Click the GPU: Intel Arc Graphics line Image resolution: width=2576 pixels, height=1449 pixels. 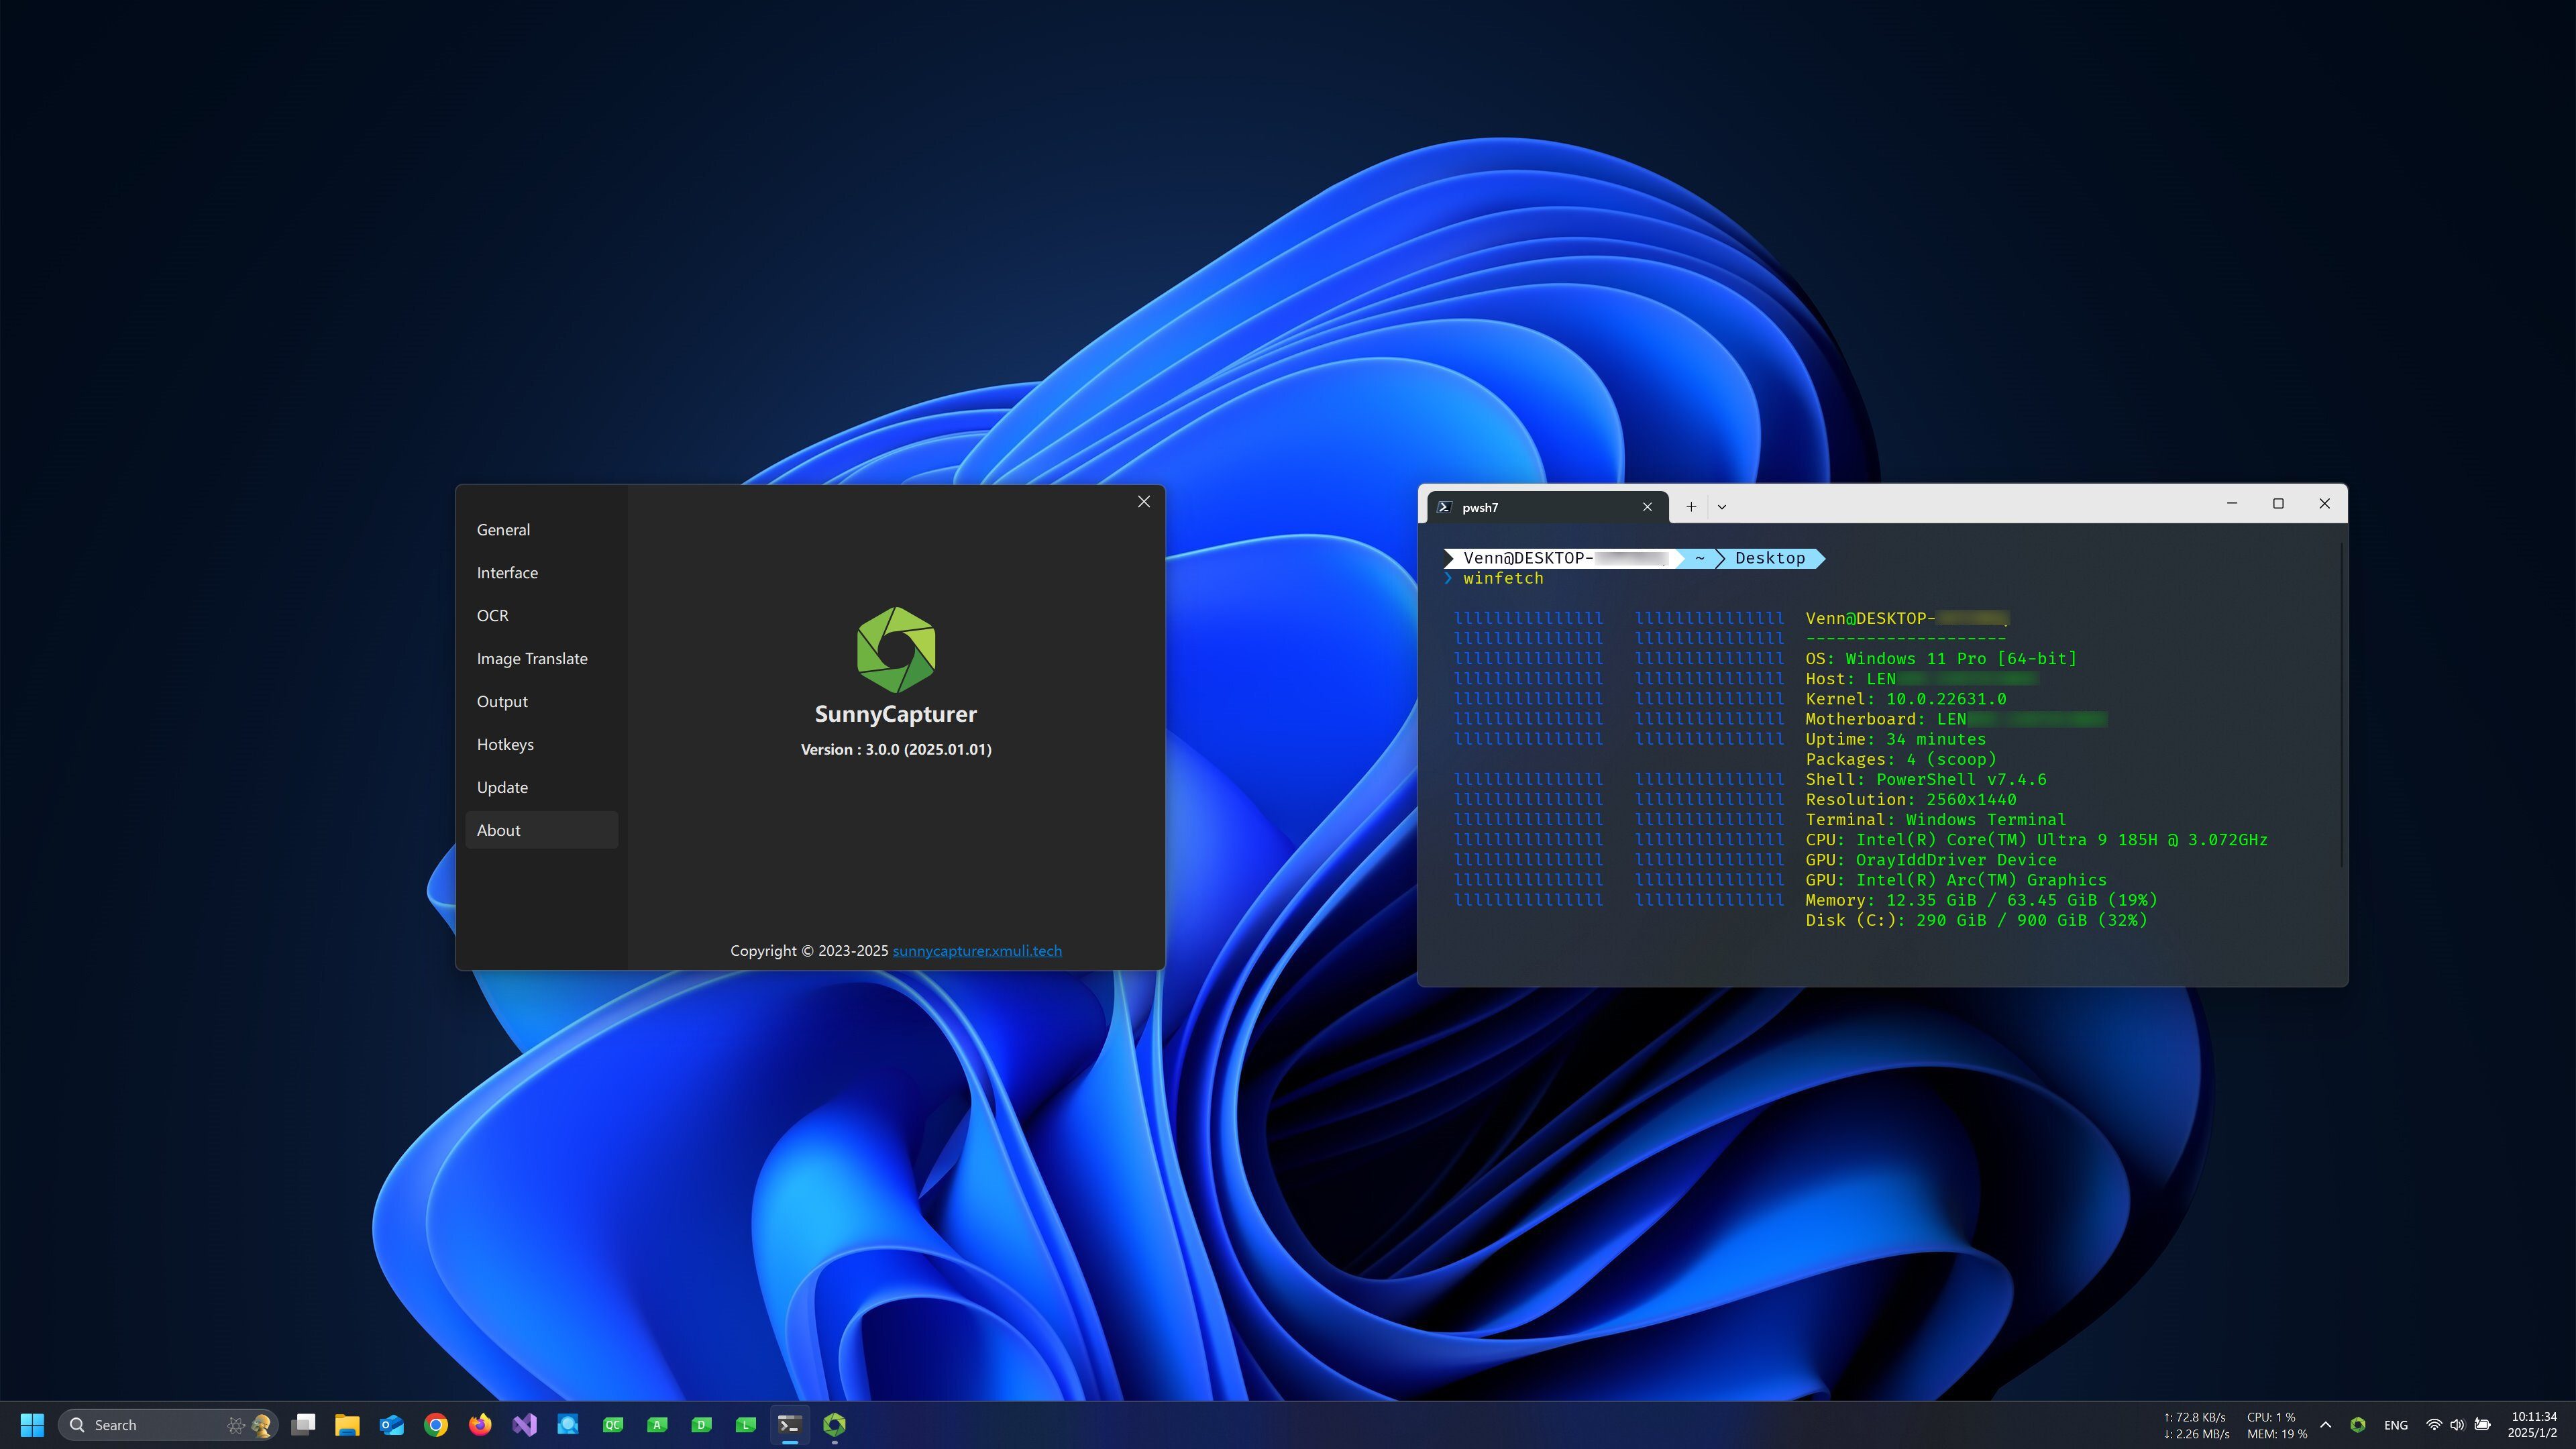click(x=1956, y=880)
